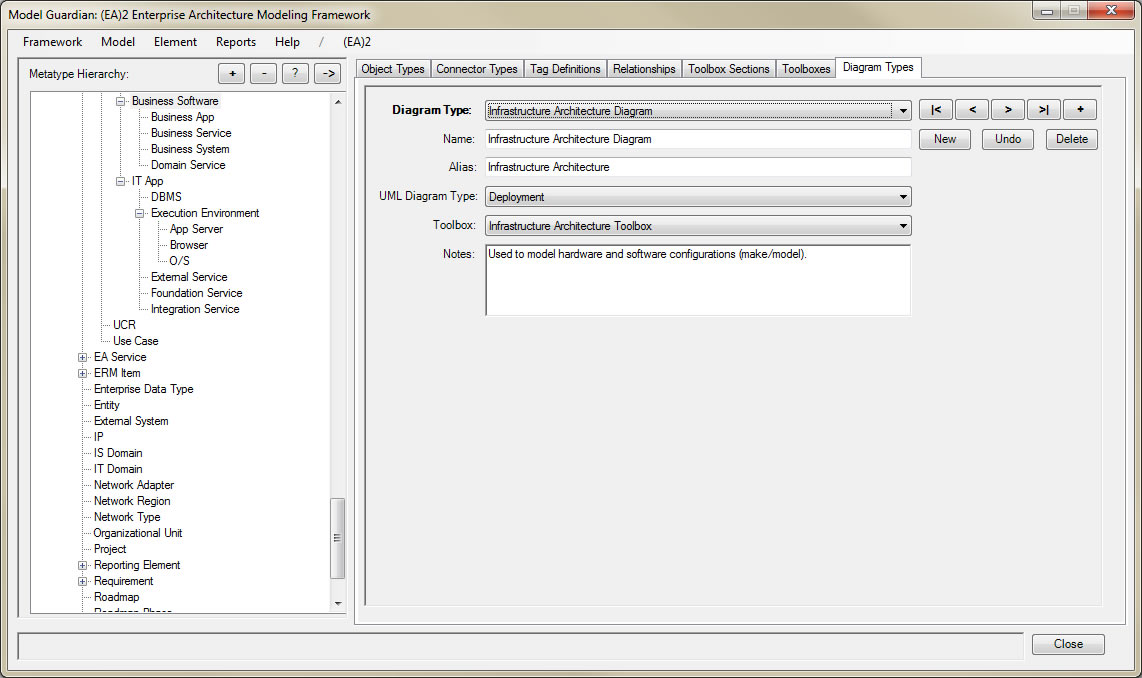Image resolution: width=1142 pixels, height=678 pixels.
Task: Switch to the Relationships tab
Action: pos(644,69)
